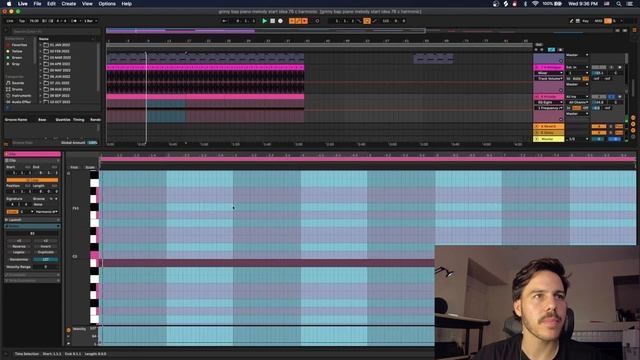640x360 pixels.
Task: Open the EQ Eight automation device dropdown
Action: point(550,102)
